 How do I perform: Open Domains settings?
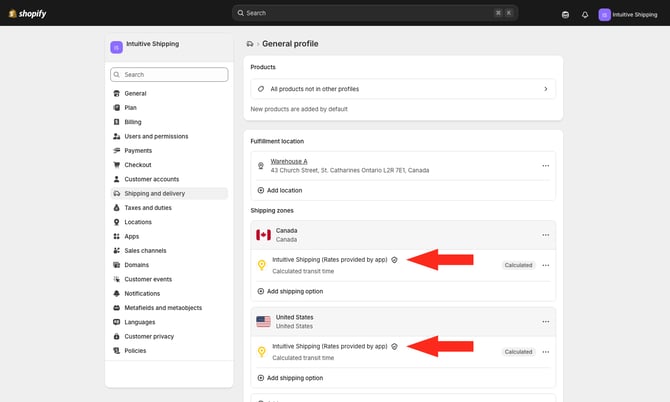(136, 265)
